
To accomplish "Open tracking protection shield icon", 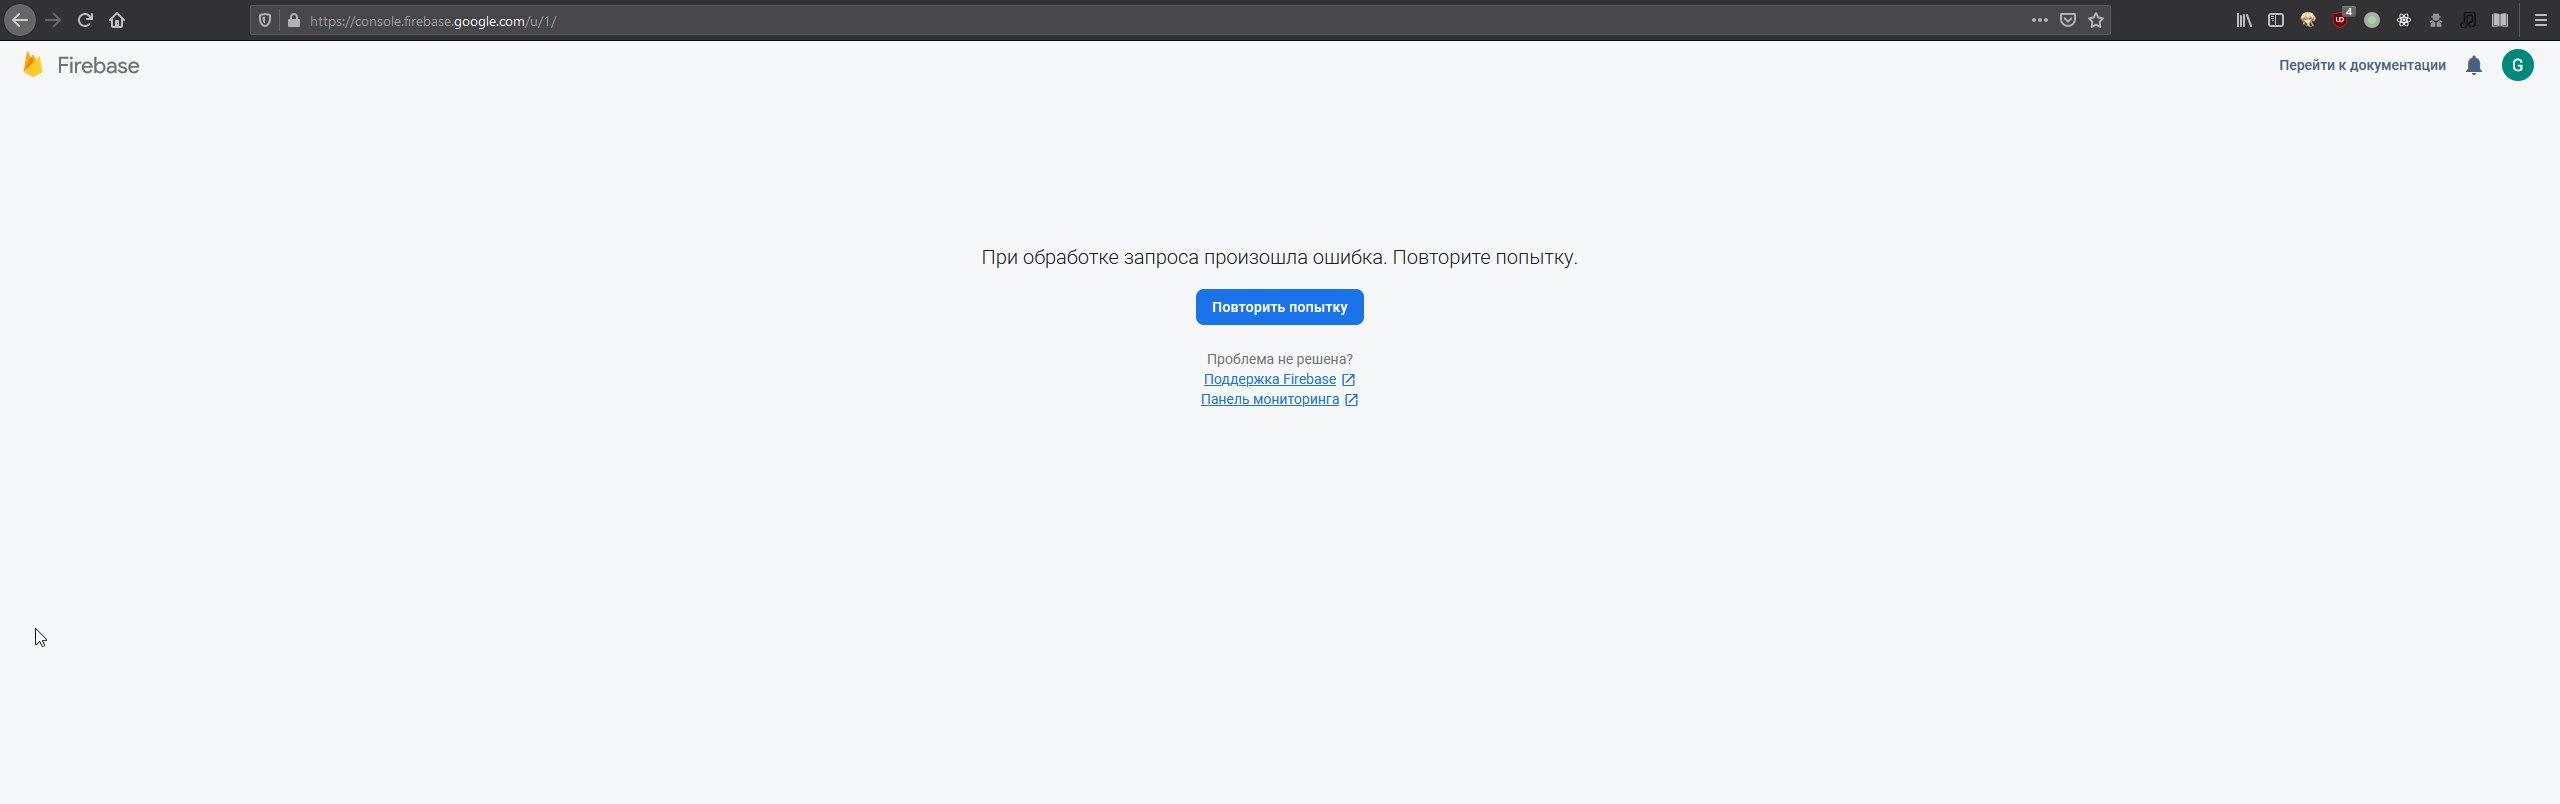I will pyautogui.click(x=265, y=20).
